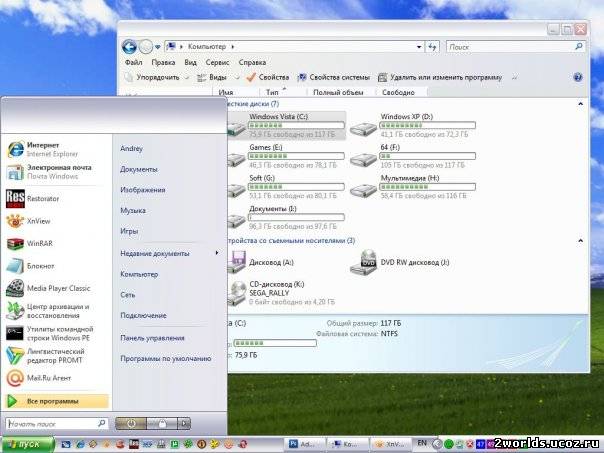Open the Упорядочить dropdown
604x453 pixels.
pyautogui.click(x=157, y=77)
